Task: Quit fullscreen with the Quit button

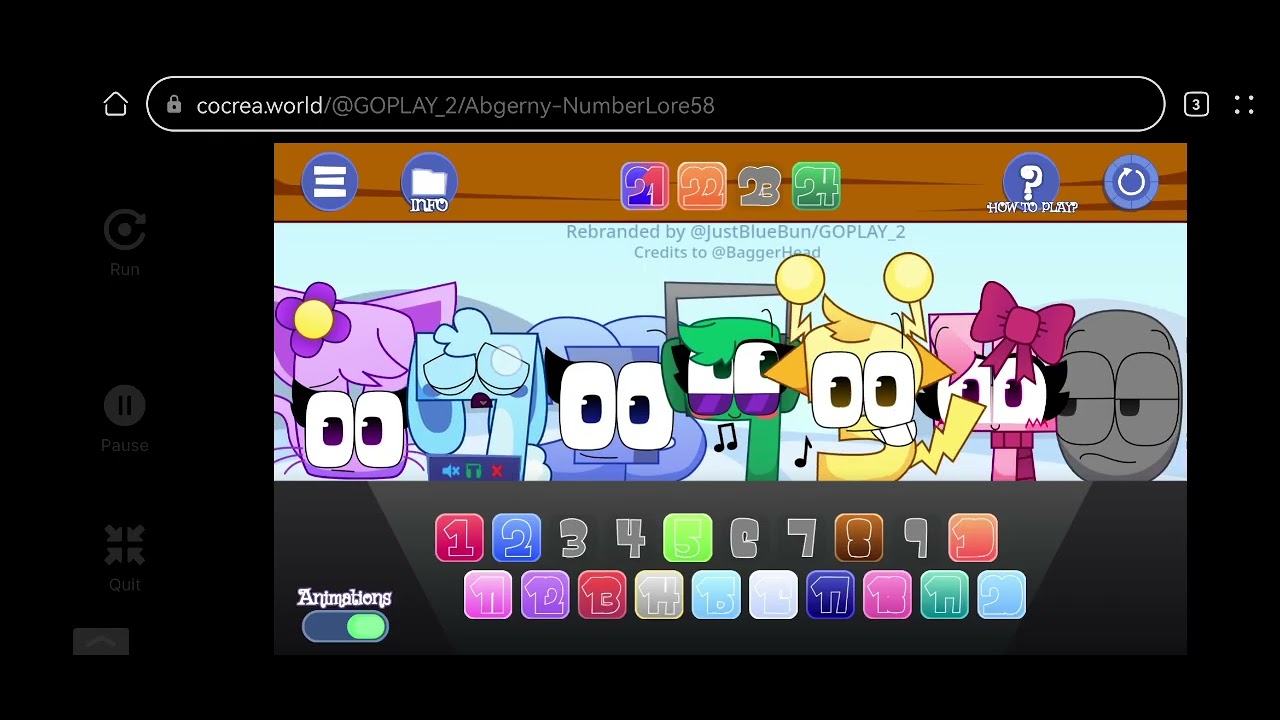Action: click(125, 558)
